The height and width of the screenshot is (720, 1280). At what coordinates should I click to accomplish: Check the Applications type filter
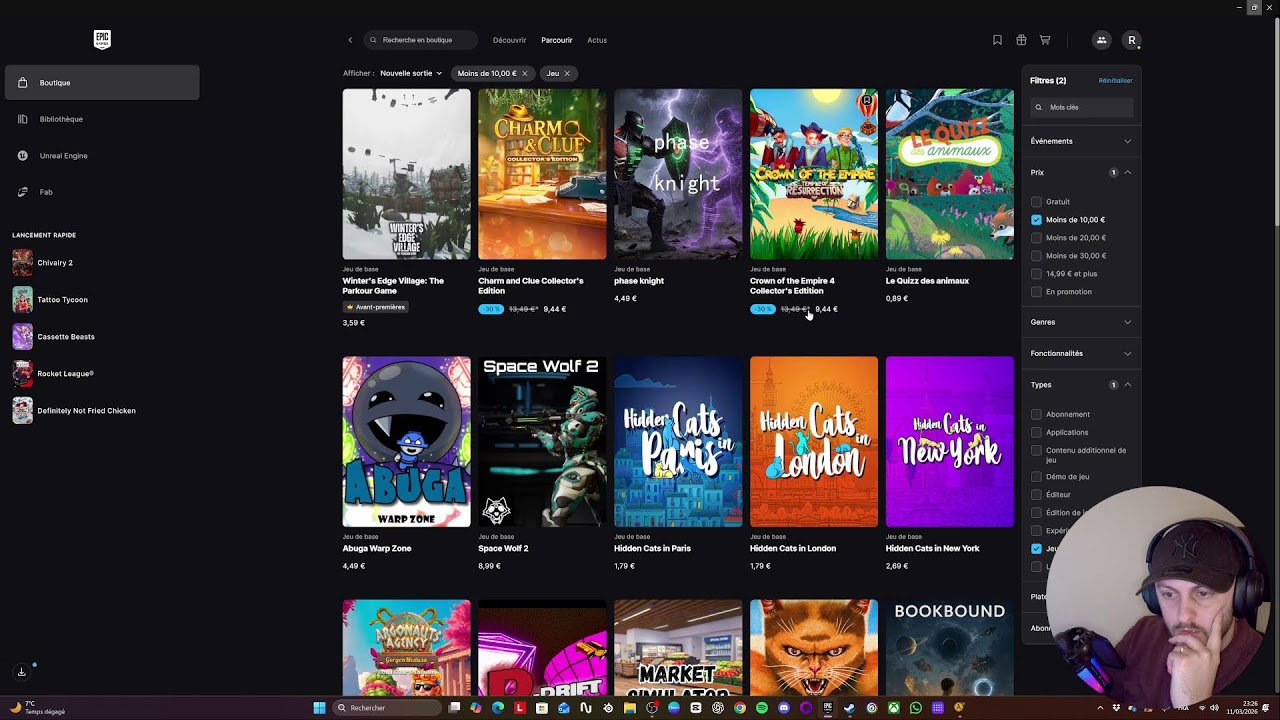1036,433
